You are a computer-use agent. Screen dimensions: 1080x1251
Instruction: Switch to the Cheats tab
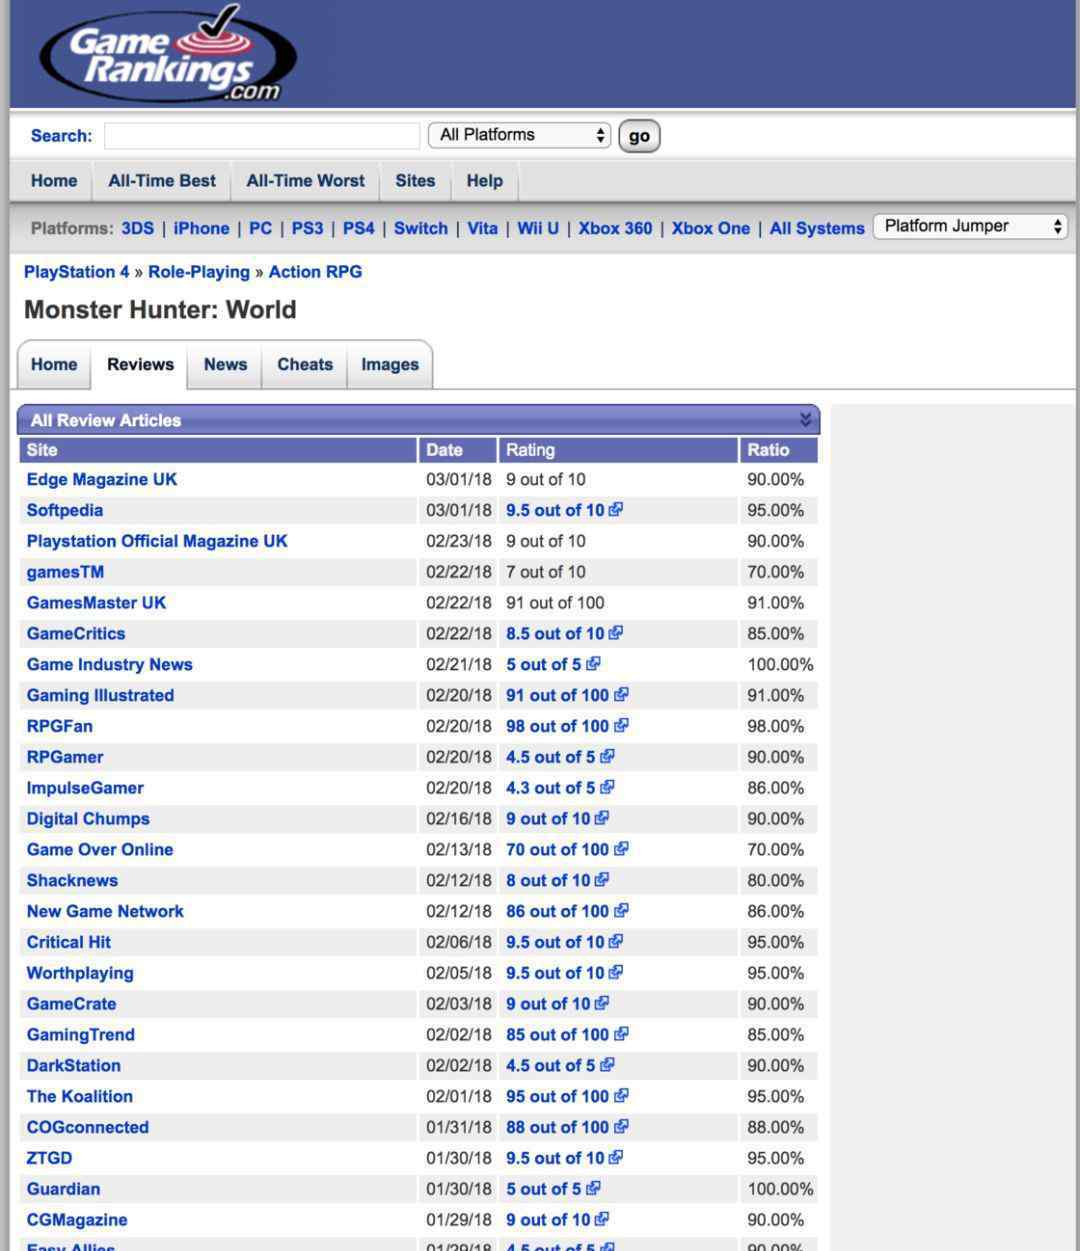[x=305, y=365]
